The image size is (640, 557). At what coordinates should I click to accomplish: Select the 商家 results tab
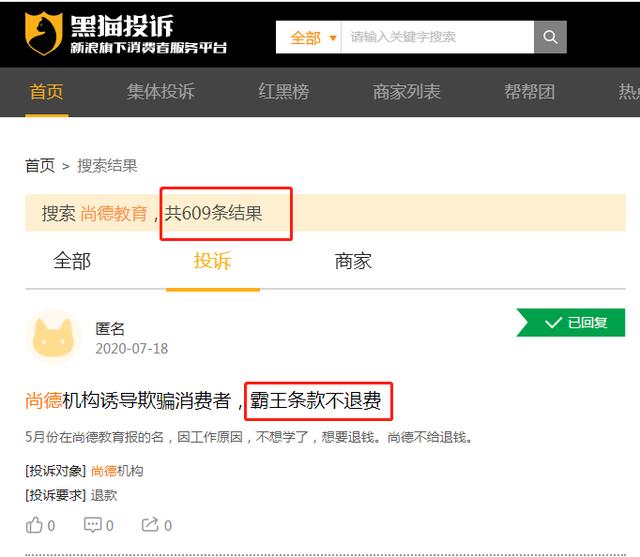tap(353, 261)
